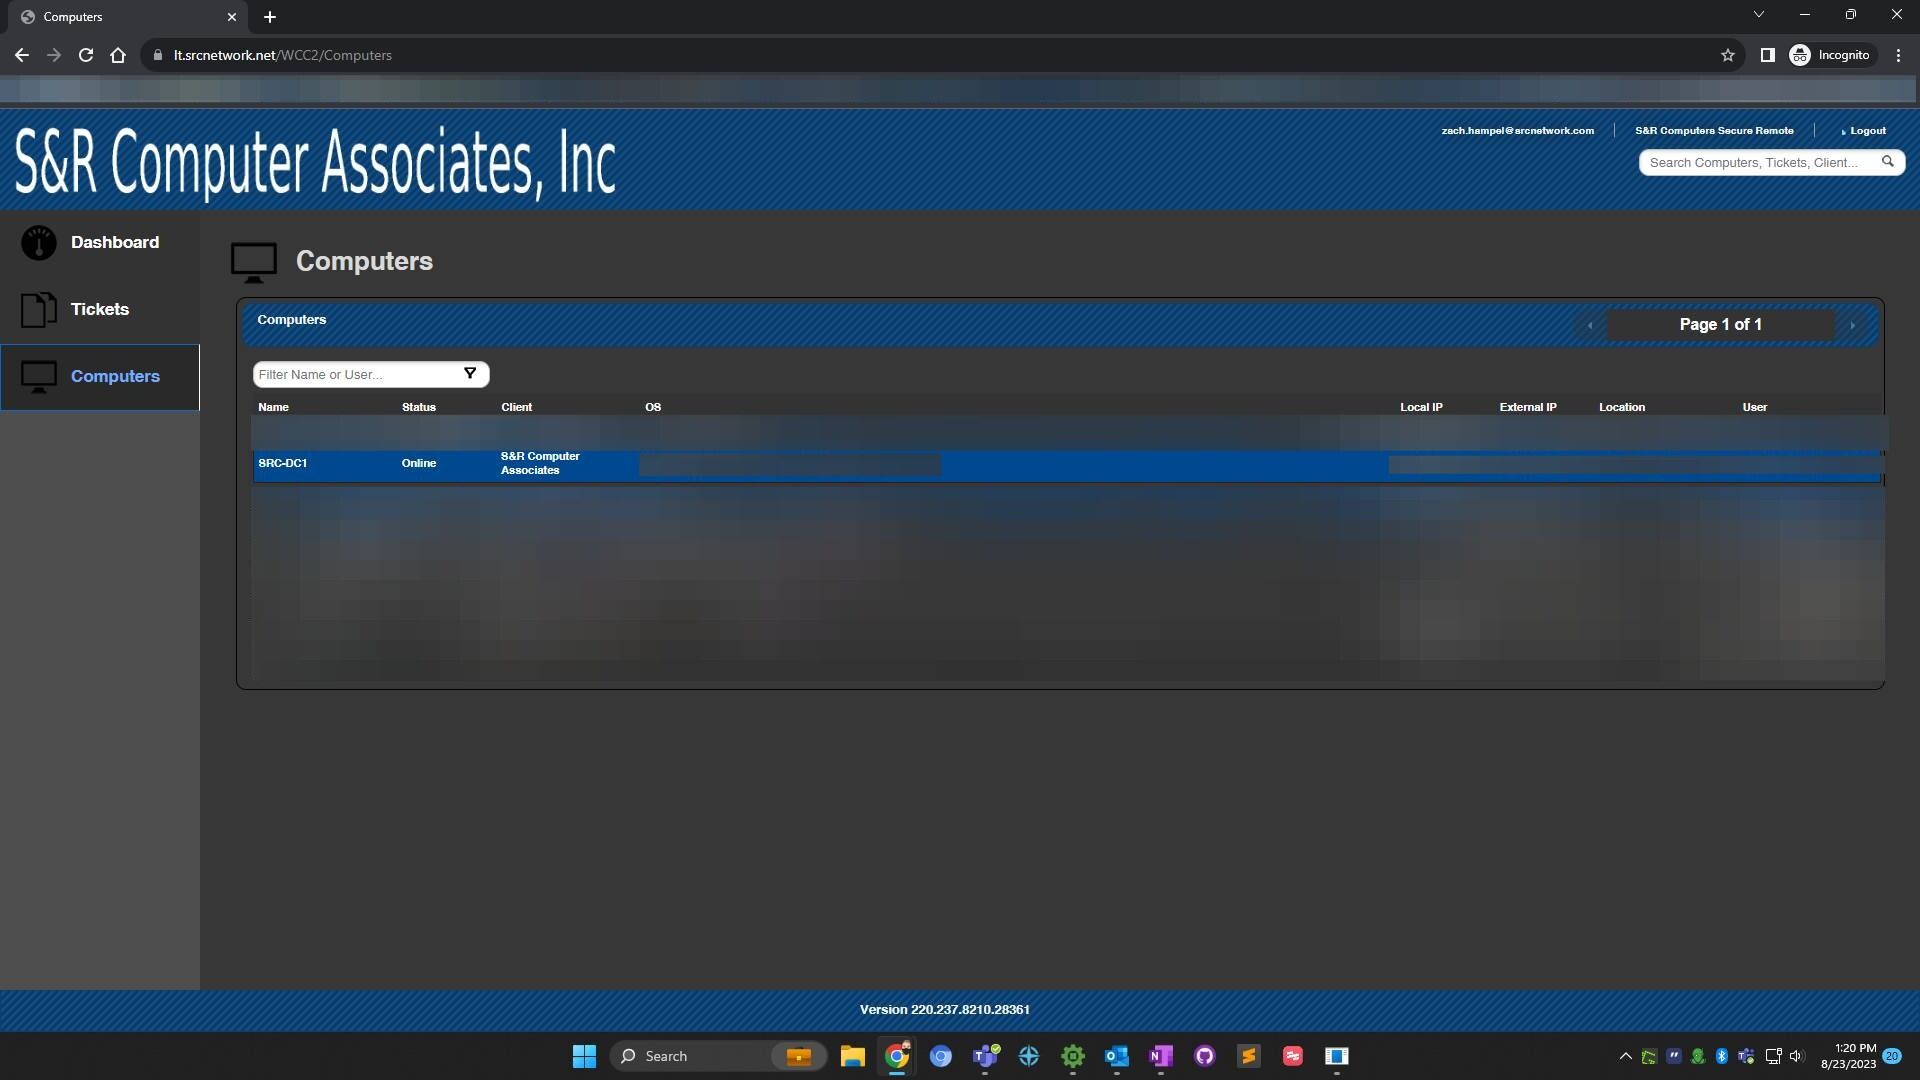Sort by the Local IP column header

click(x=1421, y=407)
